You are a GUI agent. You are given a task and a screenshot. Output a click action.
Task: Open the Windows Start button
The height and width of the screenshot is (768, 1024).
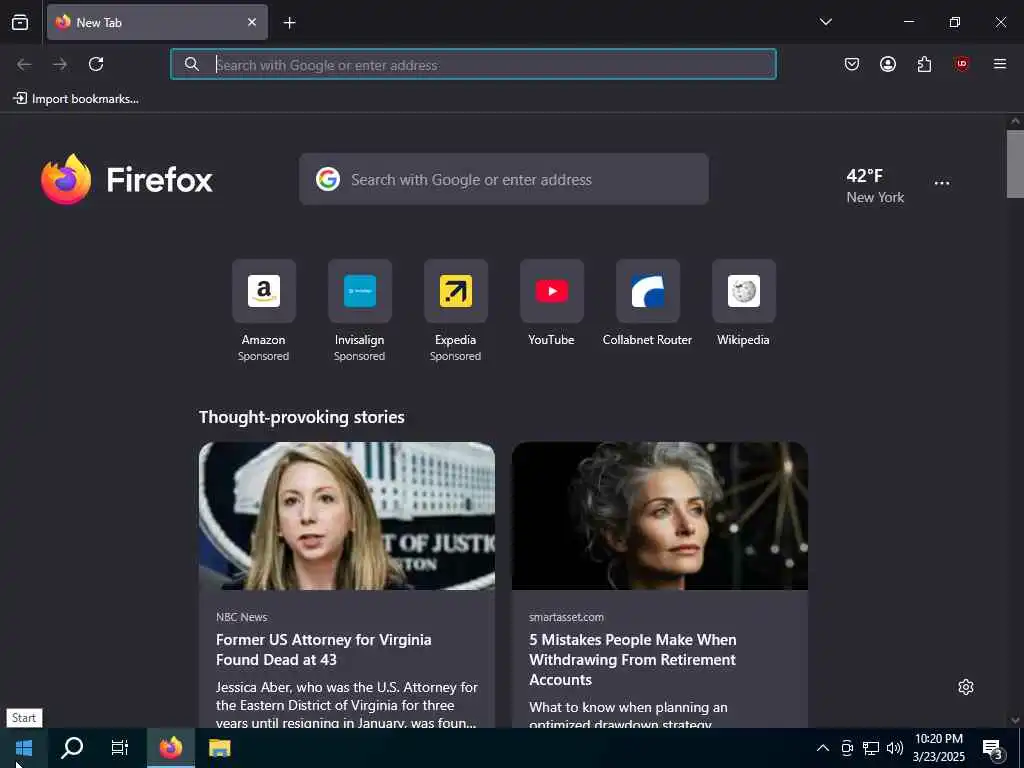pos(24,748)
